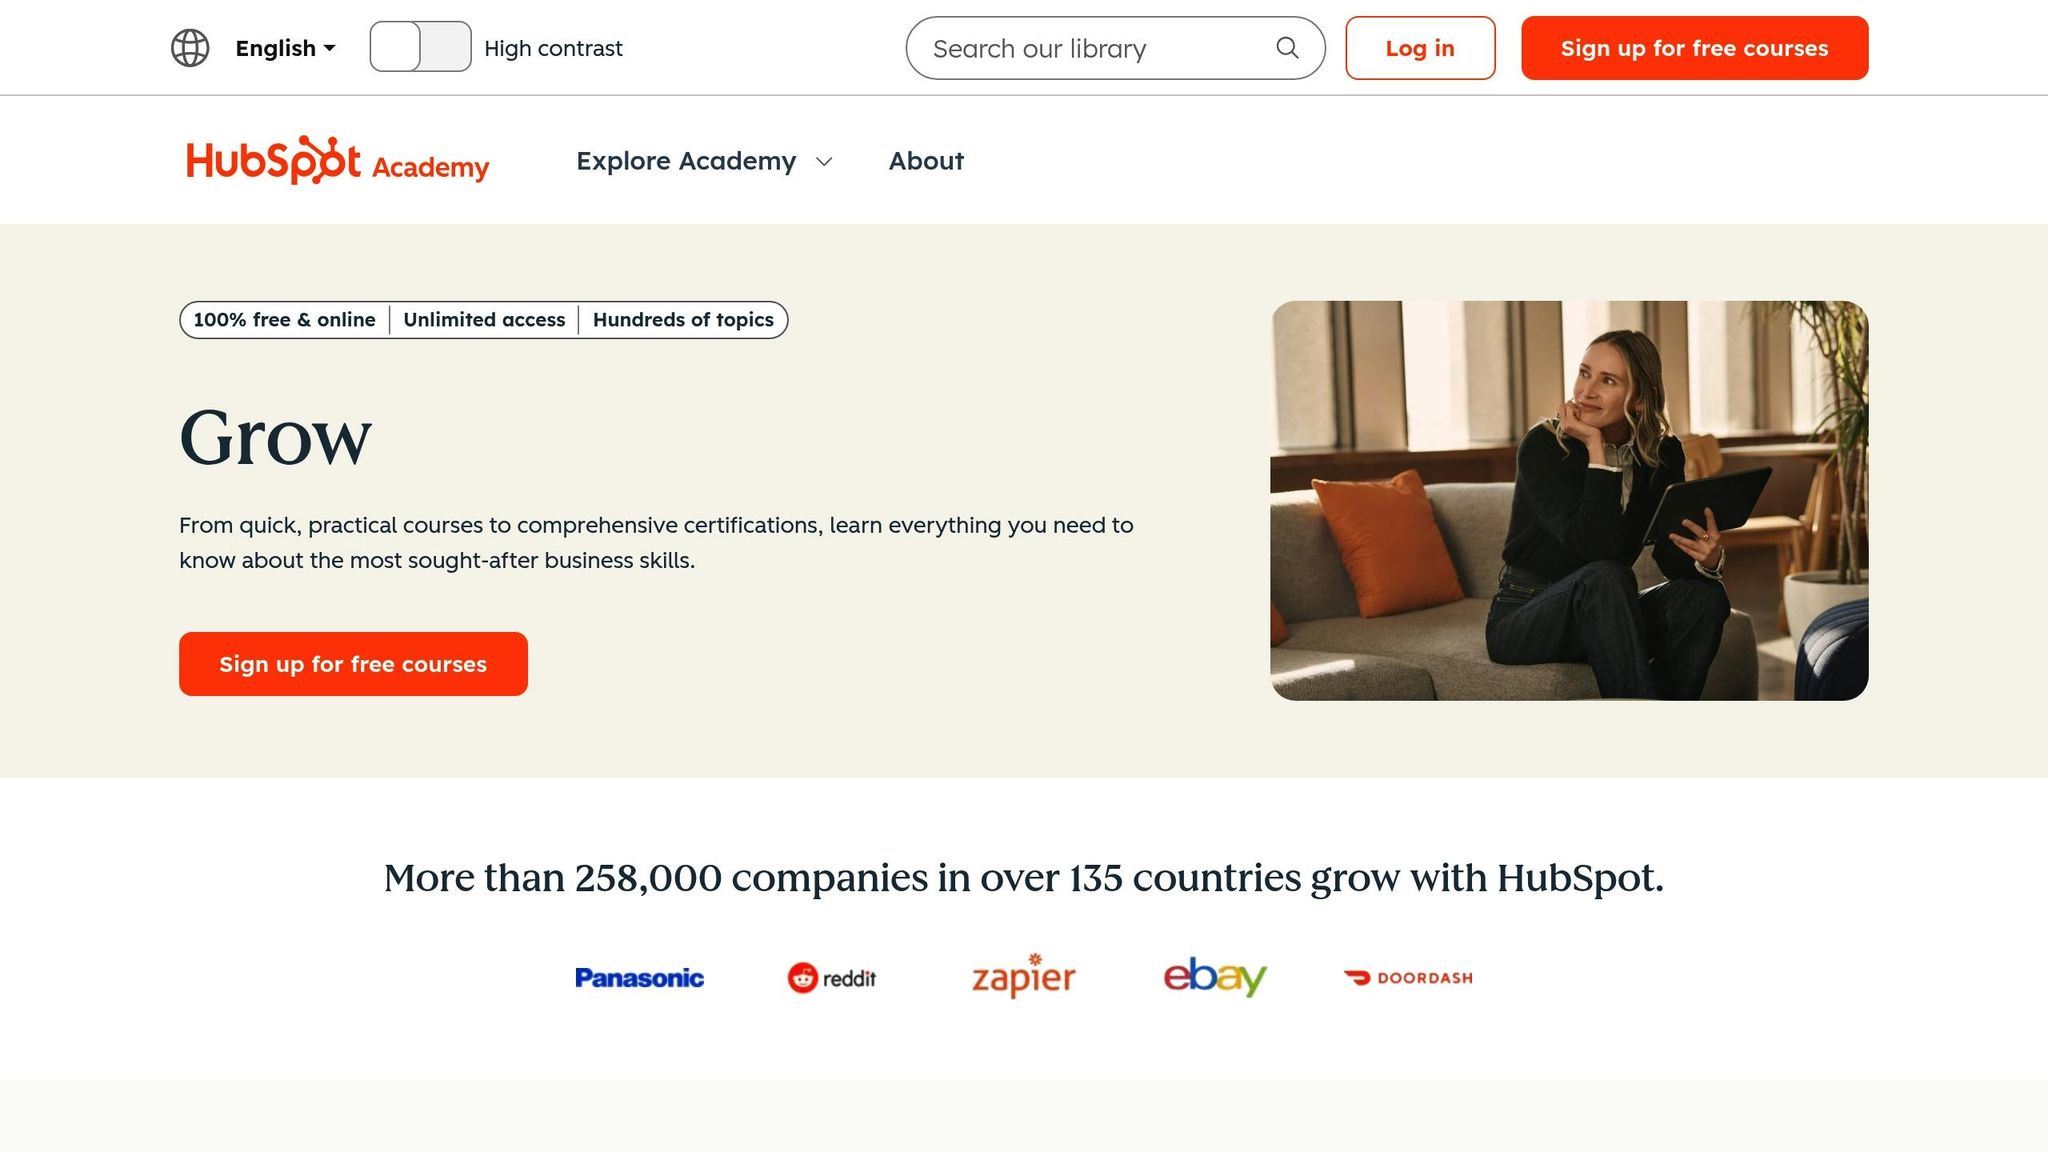Toggle the High contrast switch
The width and height of the screenshot is (2048, 1152).
[420, 45]
